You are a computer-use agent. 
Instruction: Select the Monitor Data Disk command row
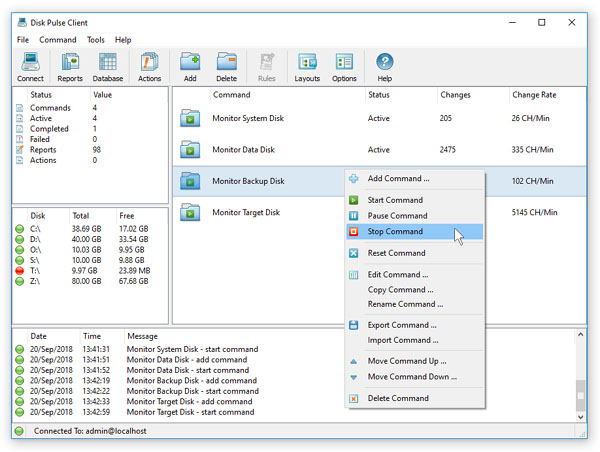[x=379, y=150]
